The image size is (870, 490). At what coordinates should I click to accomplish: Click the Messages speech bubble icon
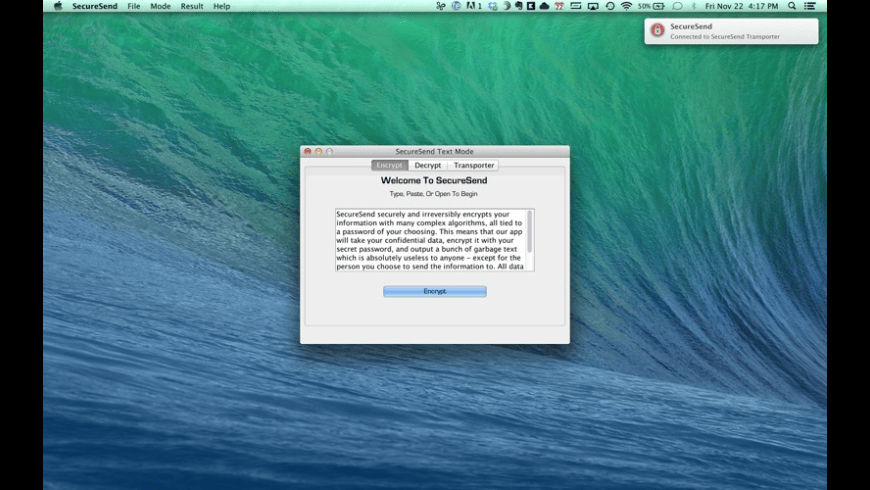pyautogui.click(x=677, y=6)
